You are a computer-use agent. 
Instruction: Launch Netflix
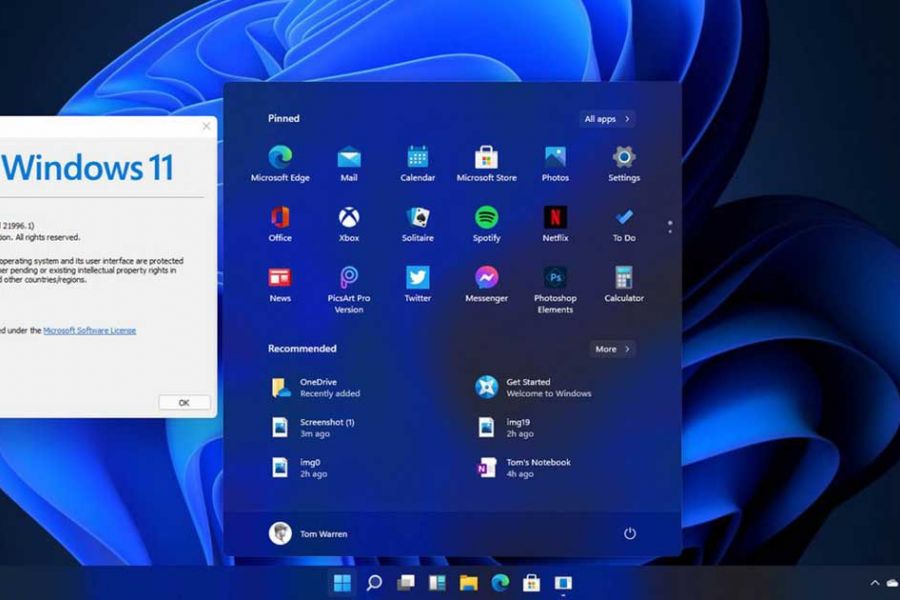pos(555,224)
